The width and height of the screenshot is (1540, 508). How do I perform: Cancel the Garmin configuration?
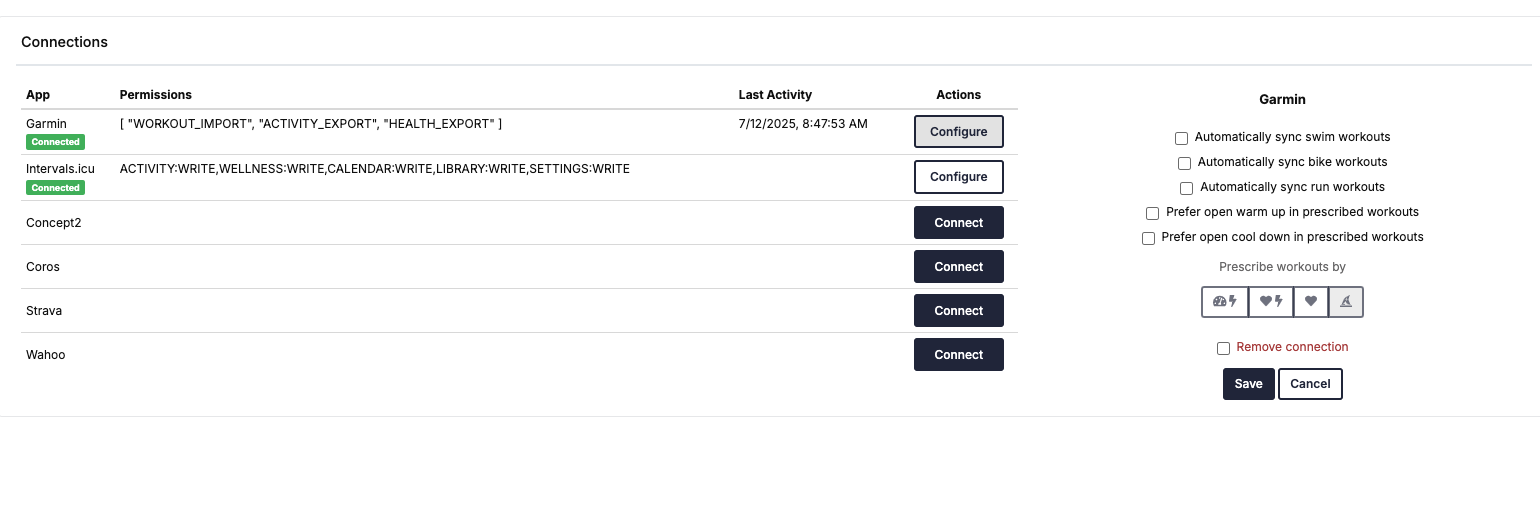tap(1310, 384)
